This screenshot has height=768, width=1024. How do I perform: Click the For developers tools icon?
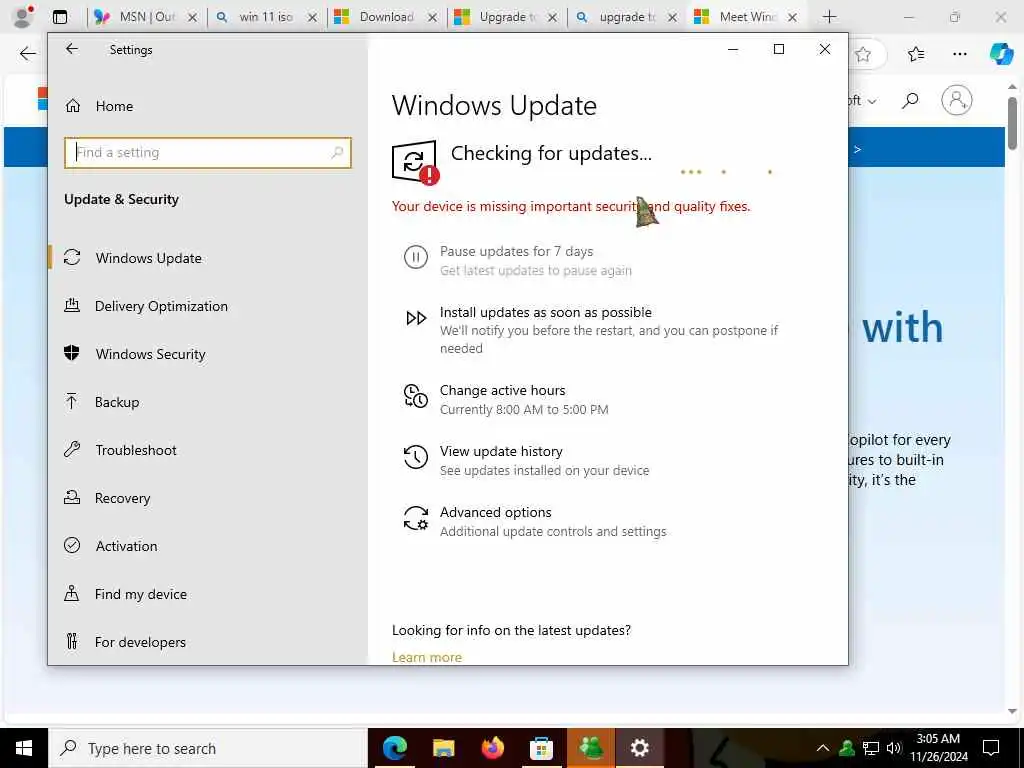[72, 641]
